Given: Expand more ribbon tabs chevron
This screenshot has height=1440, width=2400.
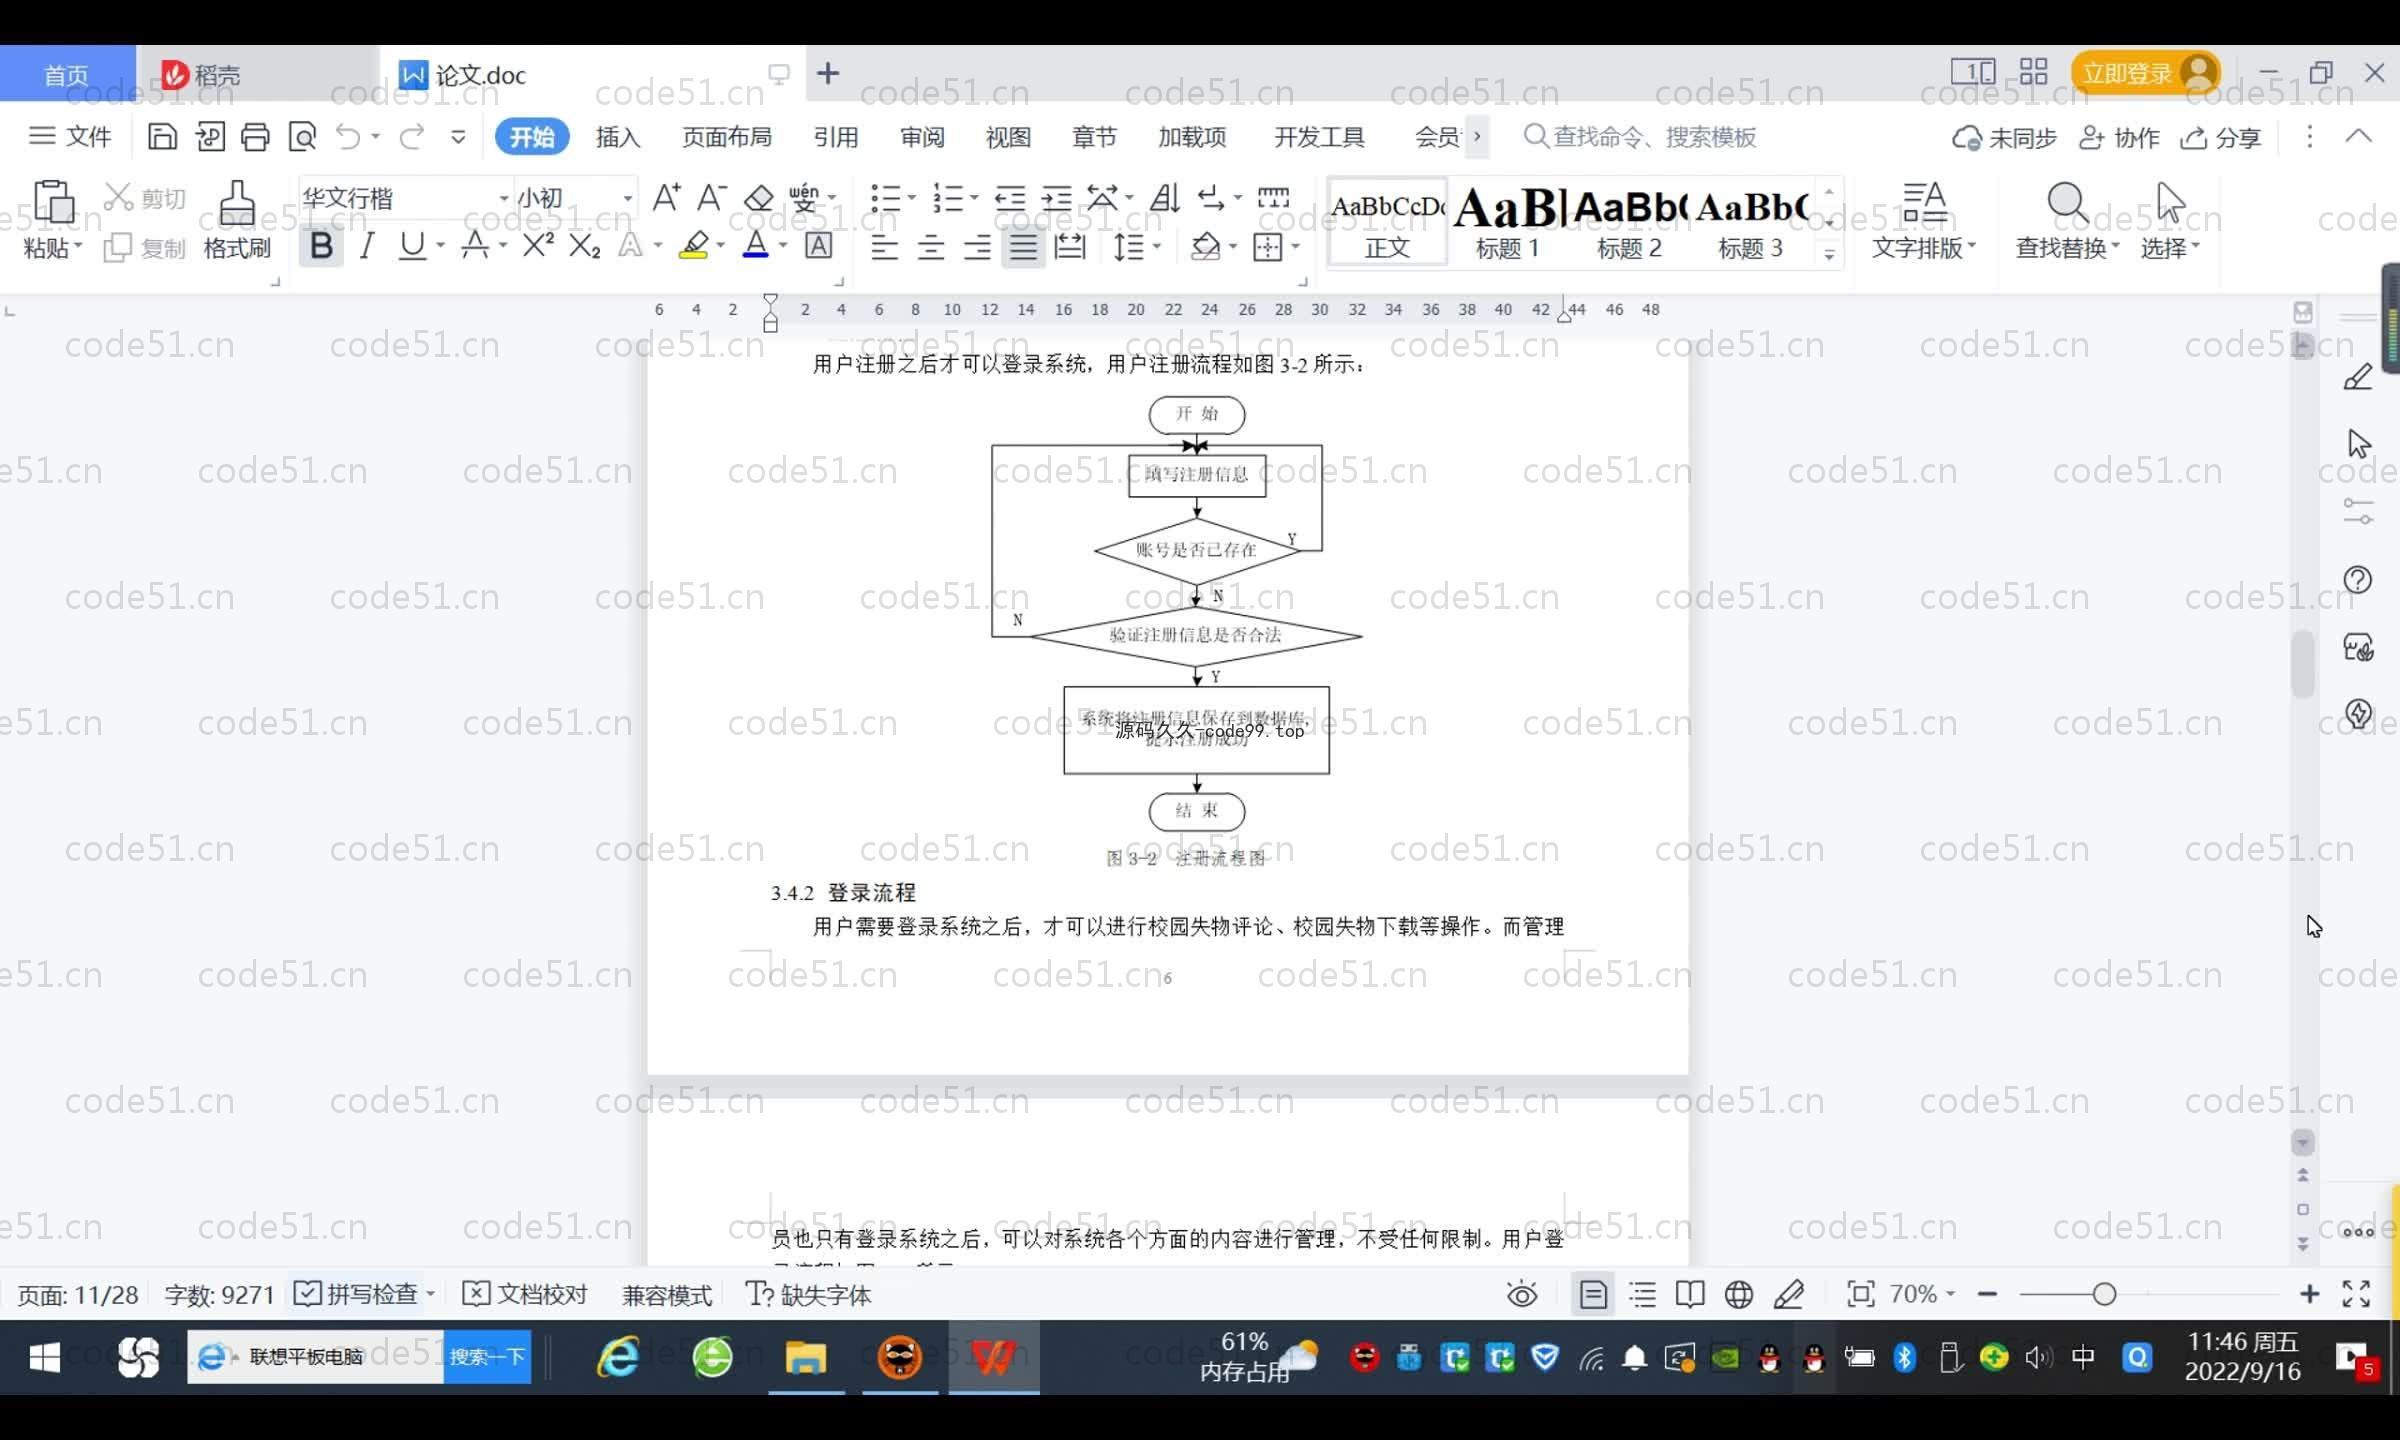Looking at the screenshot, I should [1478, 137].
